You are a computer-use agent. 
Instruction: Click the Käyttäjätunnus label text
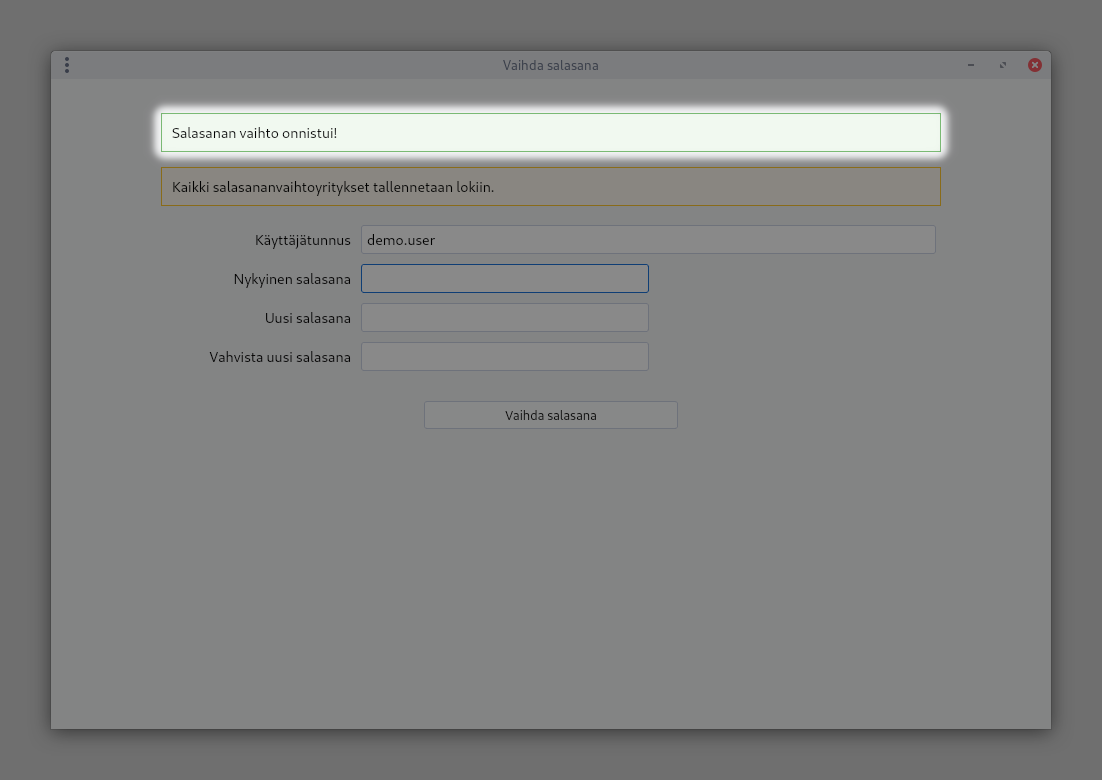[302, 240]
